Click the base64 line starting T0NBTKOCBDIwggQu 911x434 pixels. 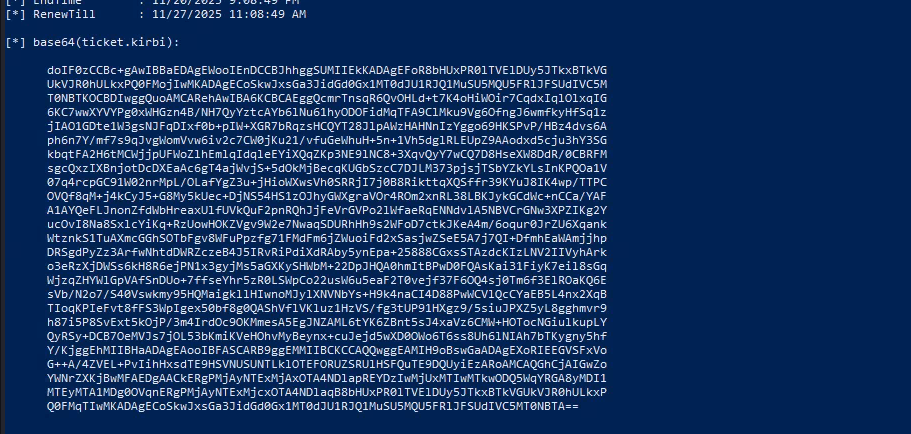click(327, 98)
